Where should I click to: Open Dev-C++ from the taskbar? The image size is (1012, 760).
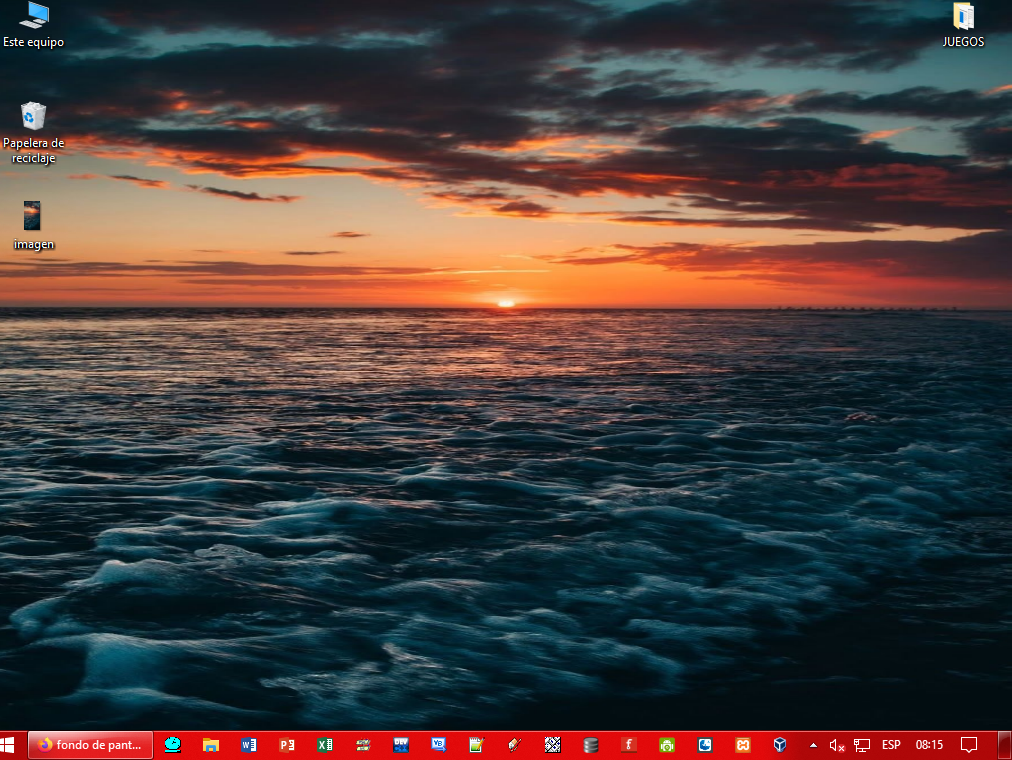pyautogui.click(x=401, y=745)
